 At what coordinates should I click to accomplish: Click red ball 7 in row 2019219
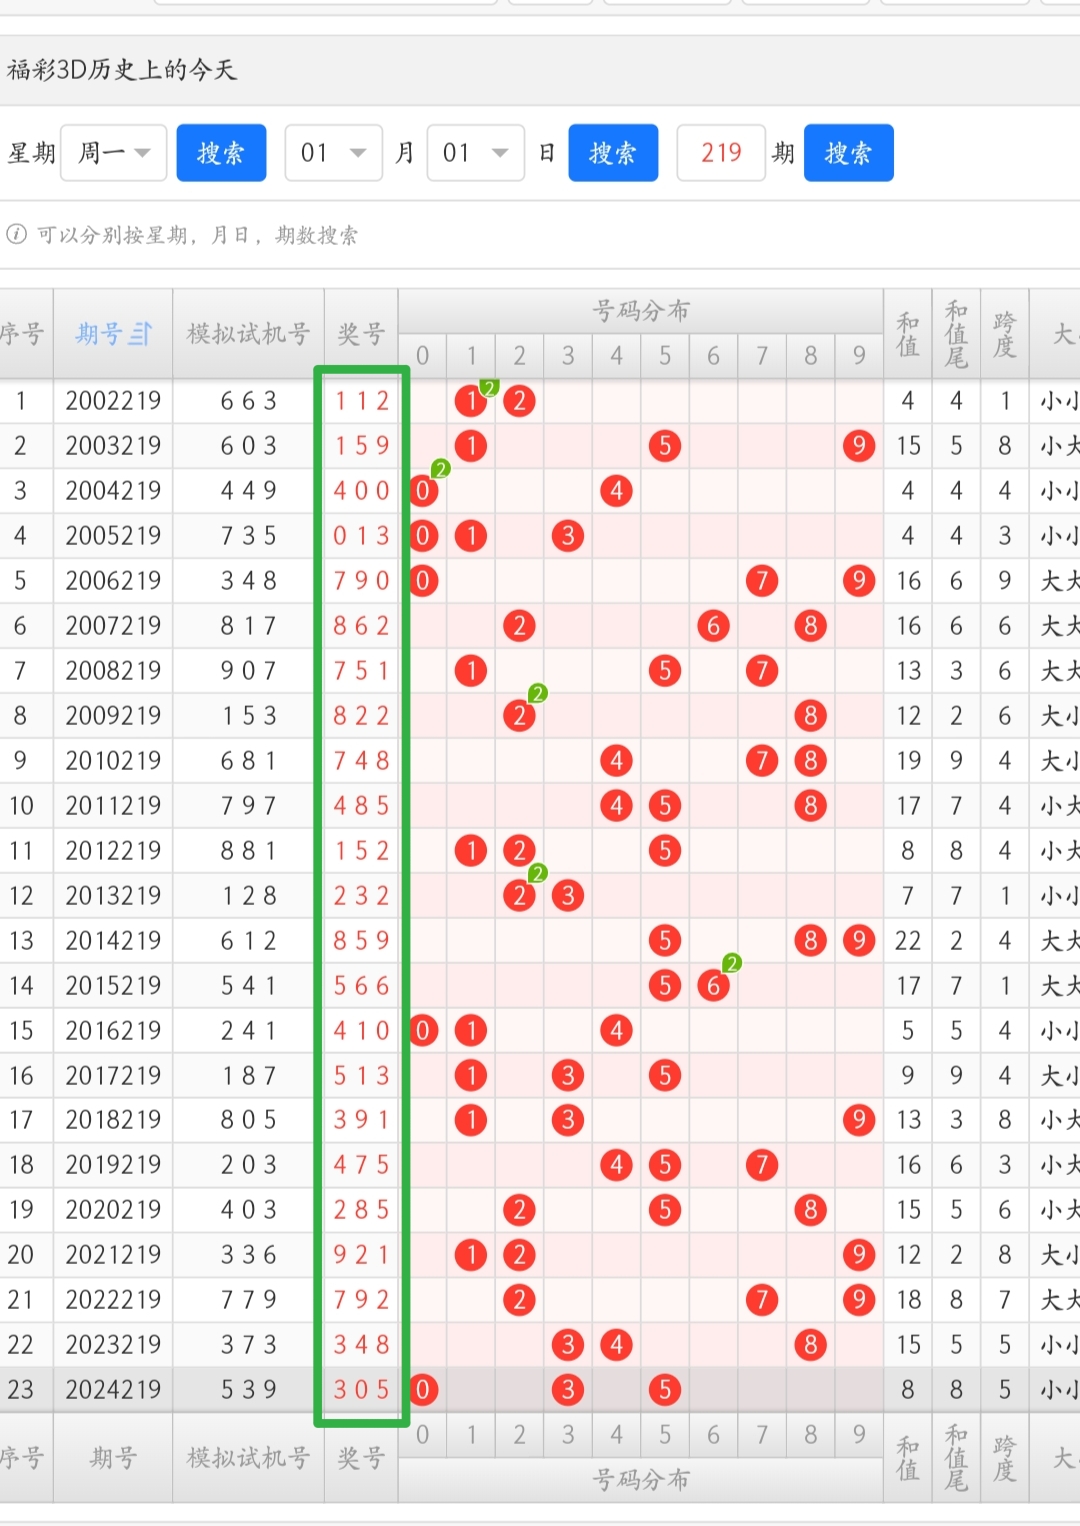pos(762,1165)
